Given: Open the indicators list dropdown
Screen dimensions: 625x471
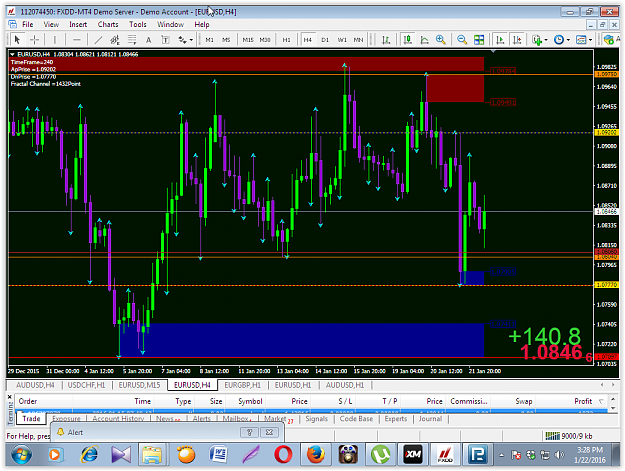Looking at the screenshot, I should [540, 39].
